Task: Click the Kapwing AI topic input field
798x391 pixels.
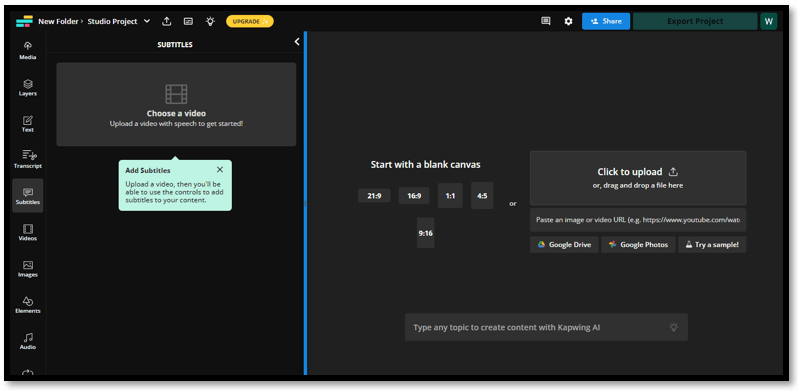Action: [x=546, y=327]
